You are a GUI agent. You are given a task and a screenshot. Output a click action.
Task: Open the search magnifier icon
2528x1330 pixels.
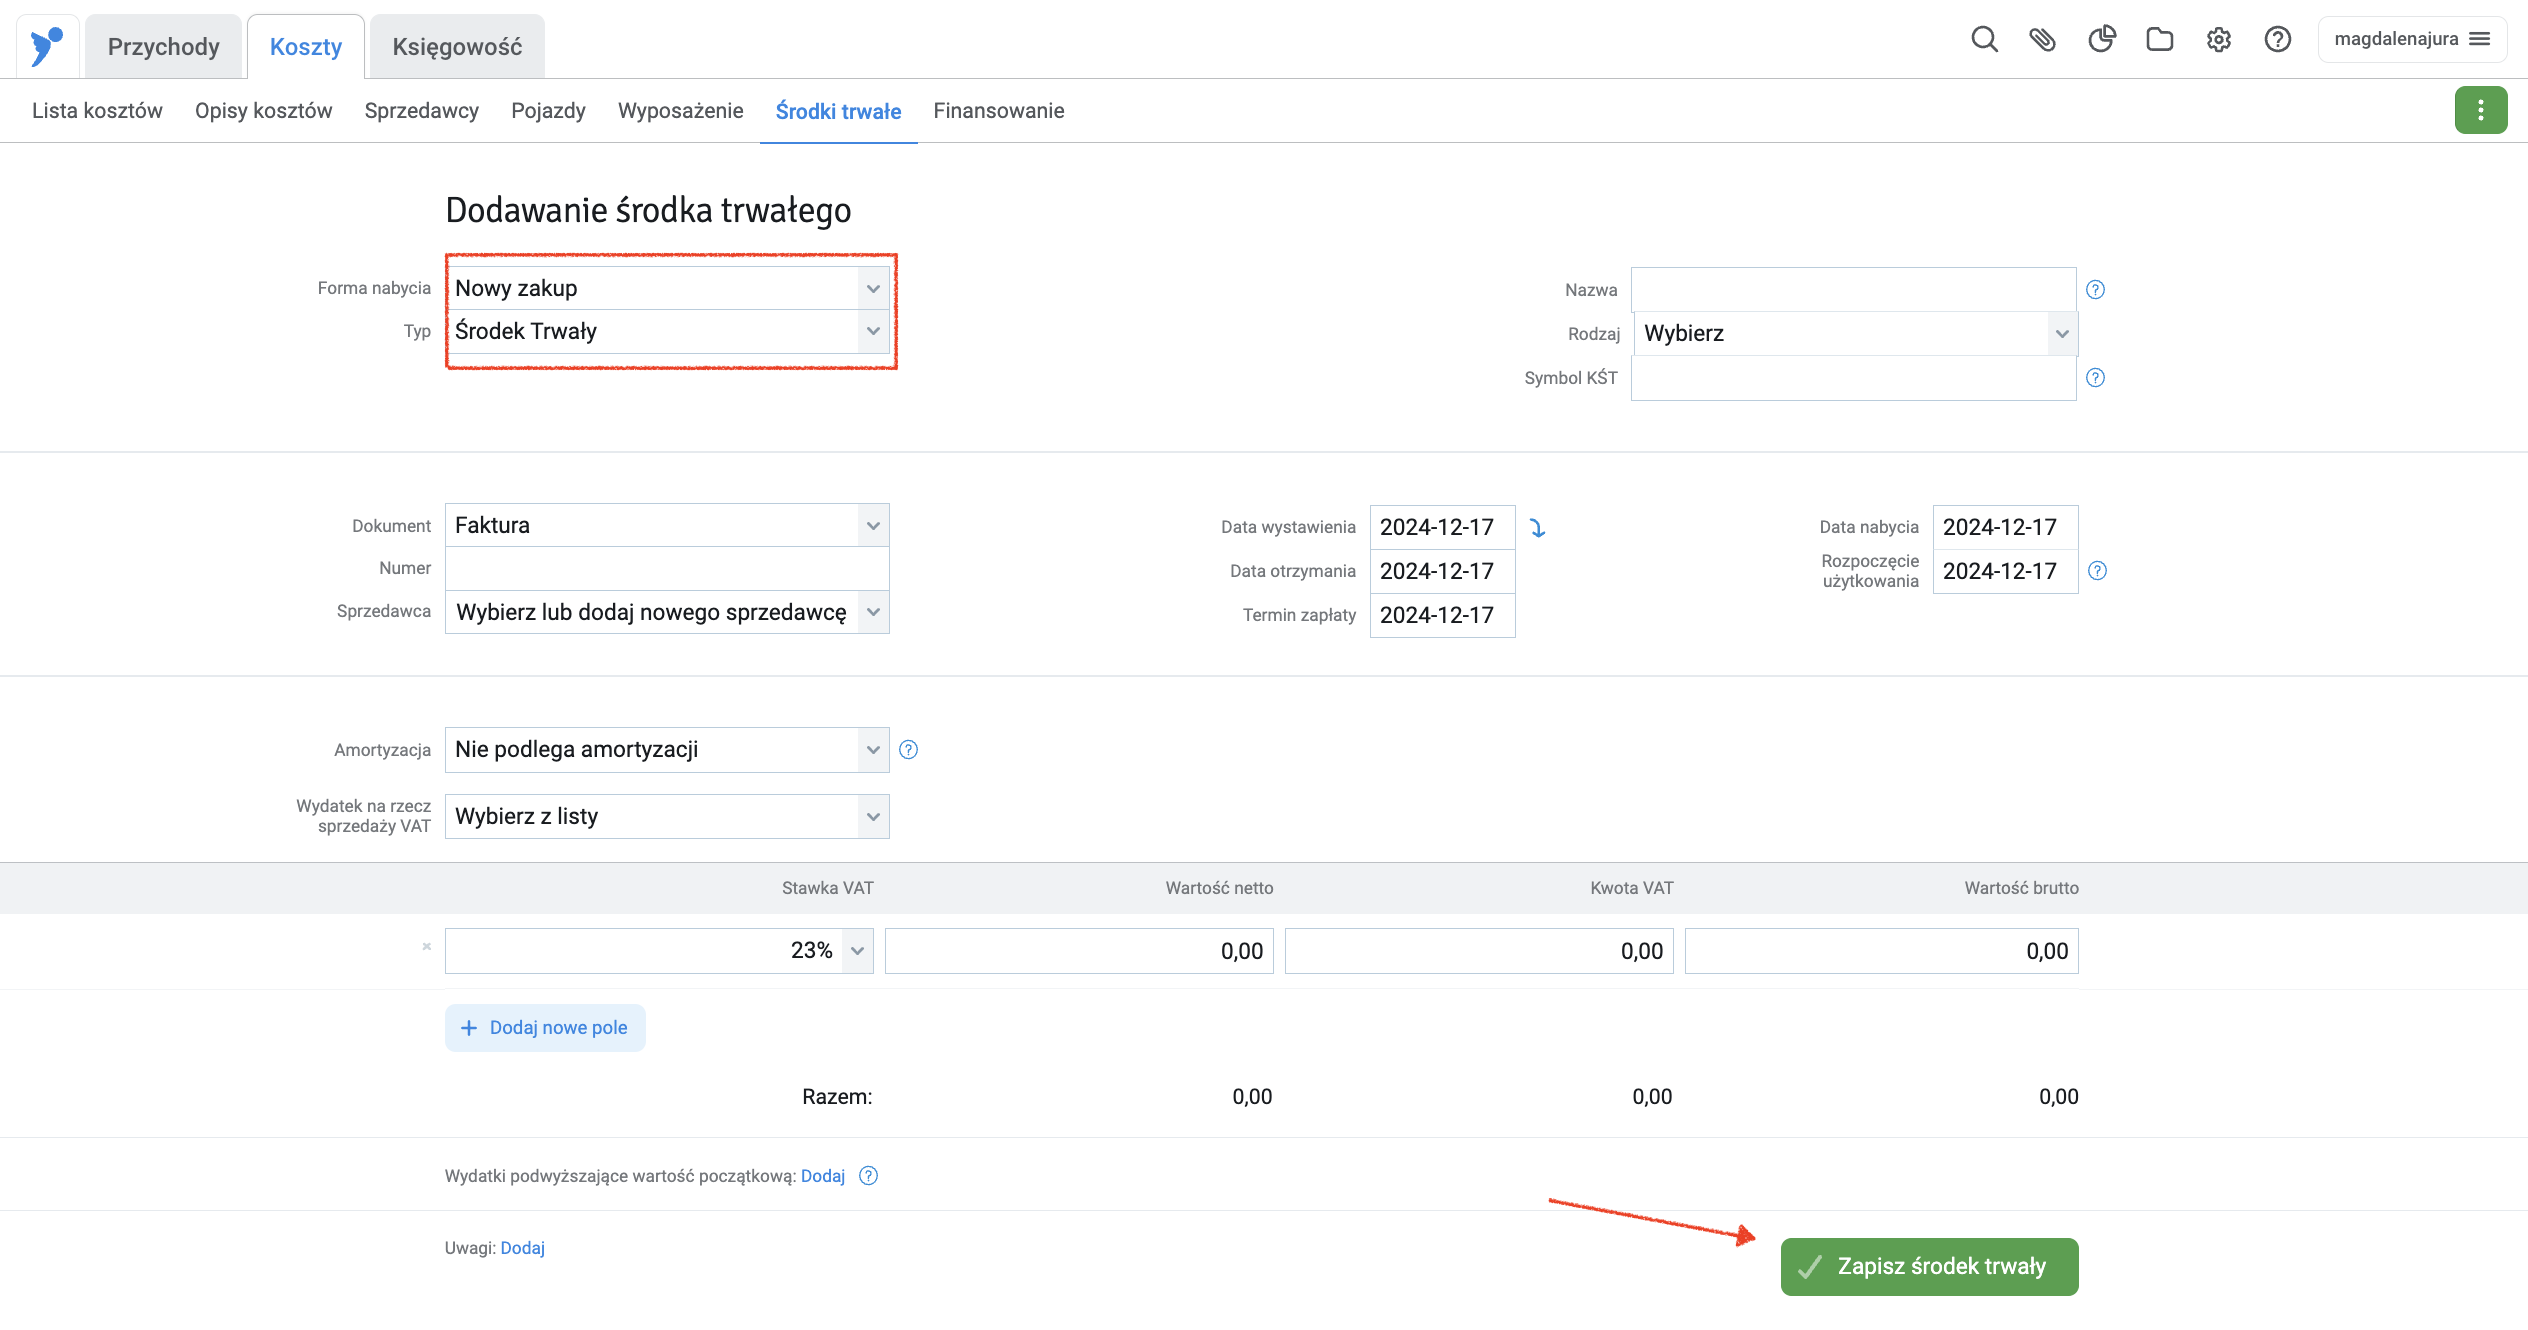(1984, 40)
